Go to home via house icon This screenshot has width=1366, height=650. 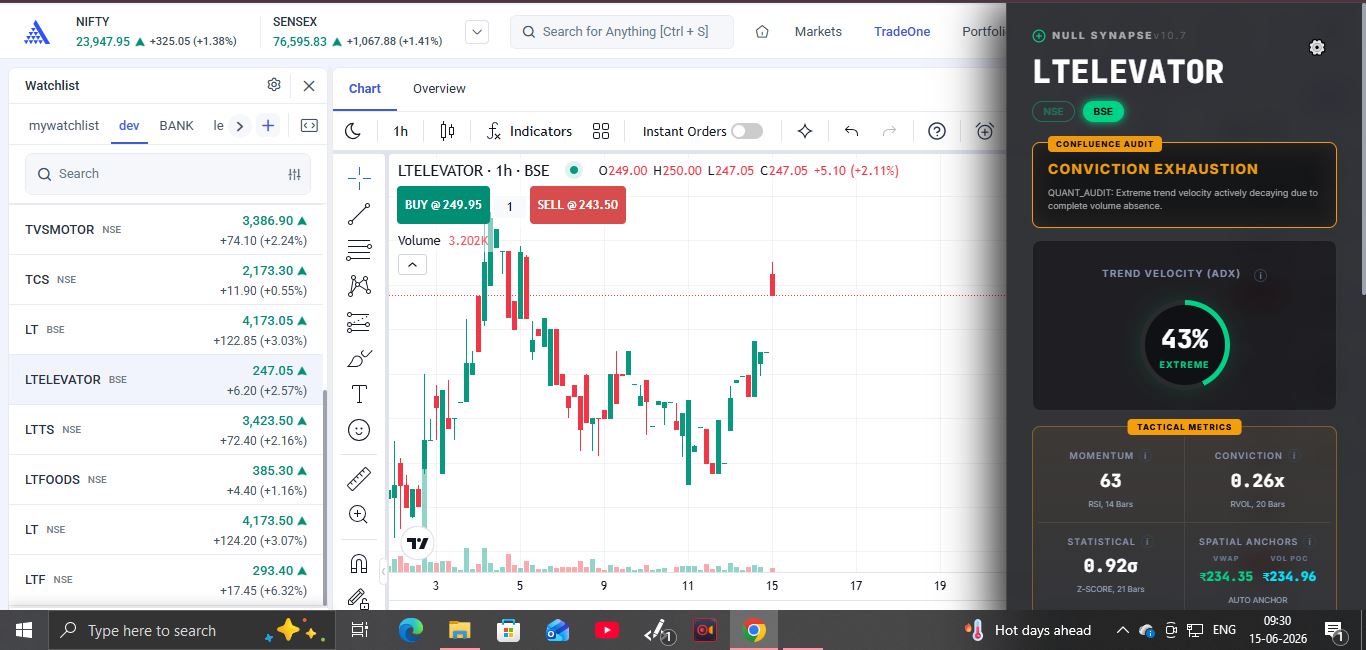(762, 32)
